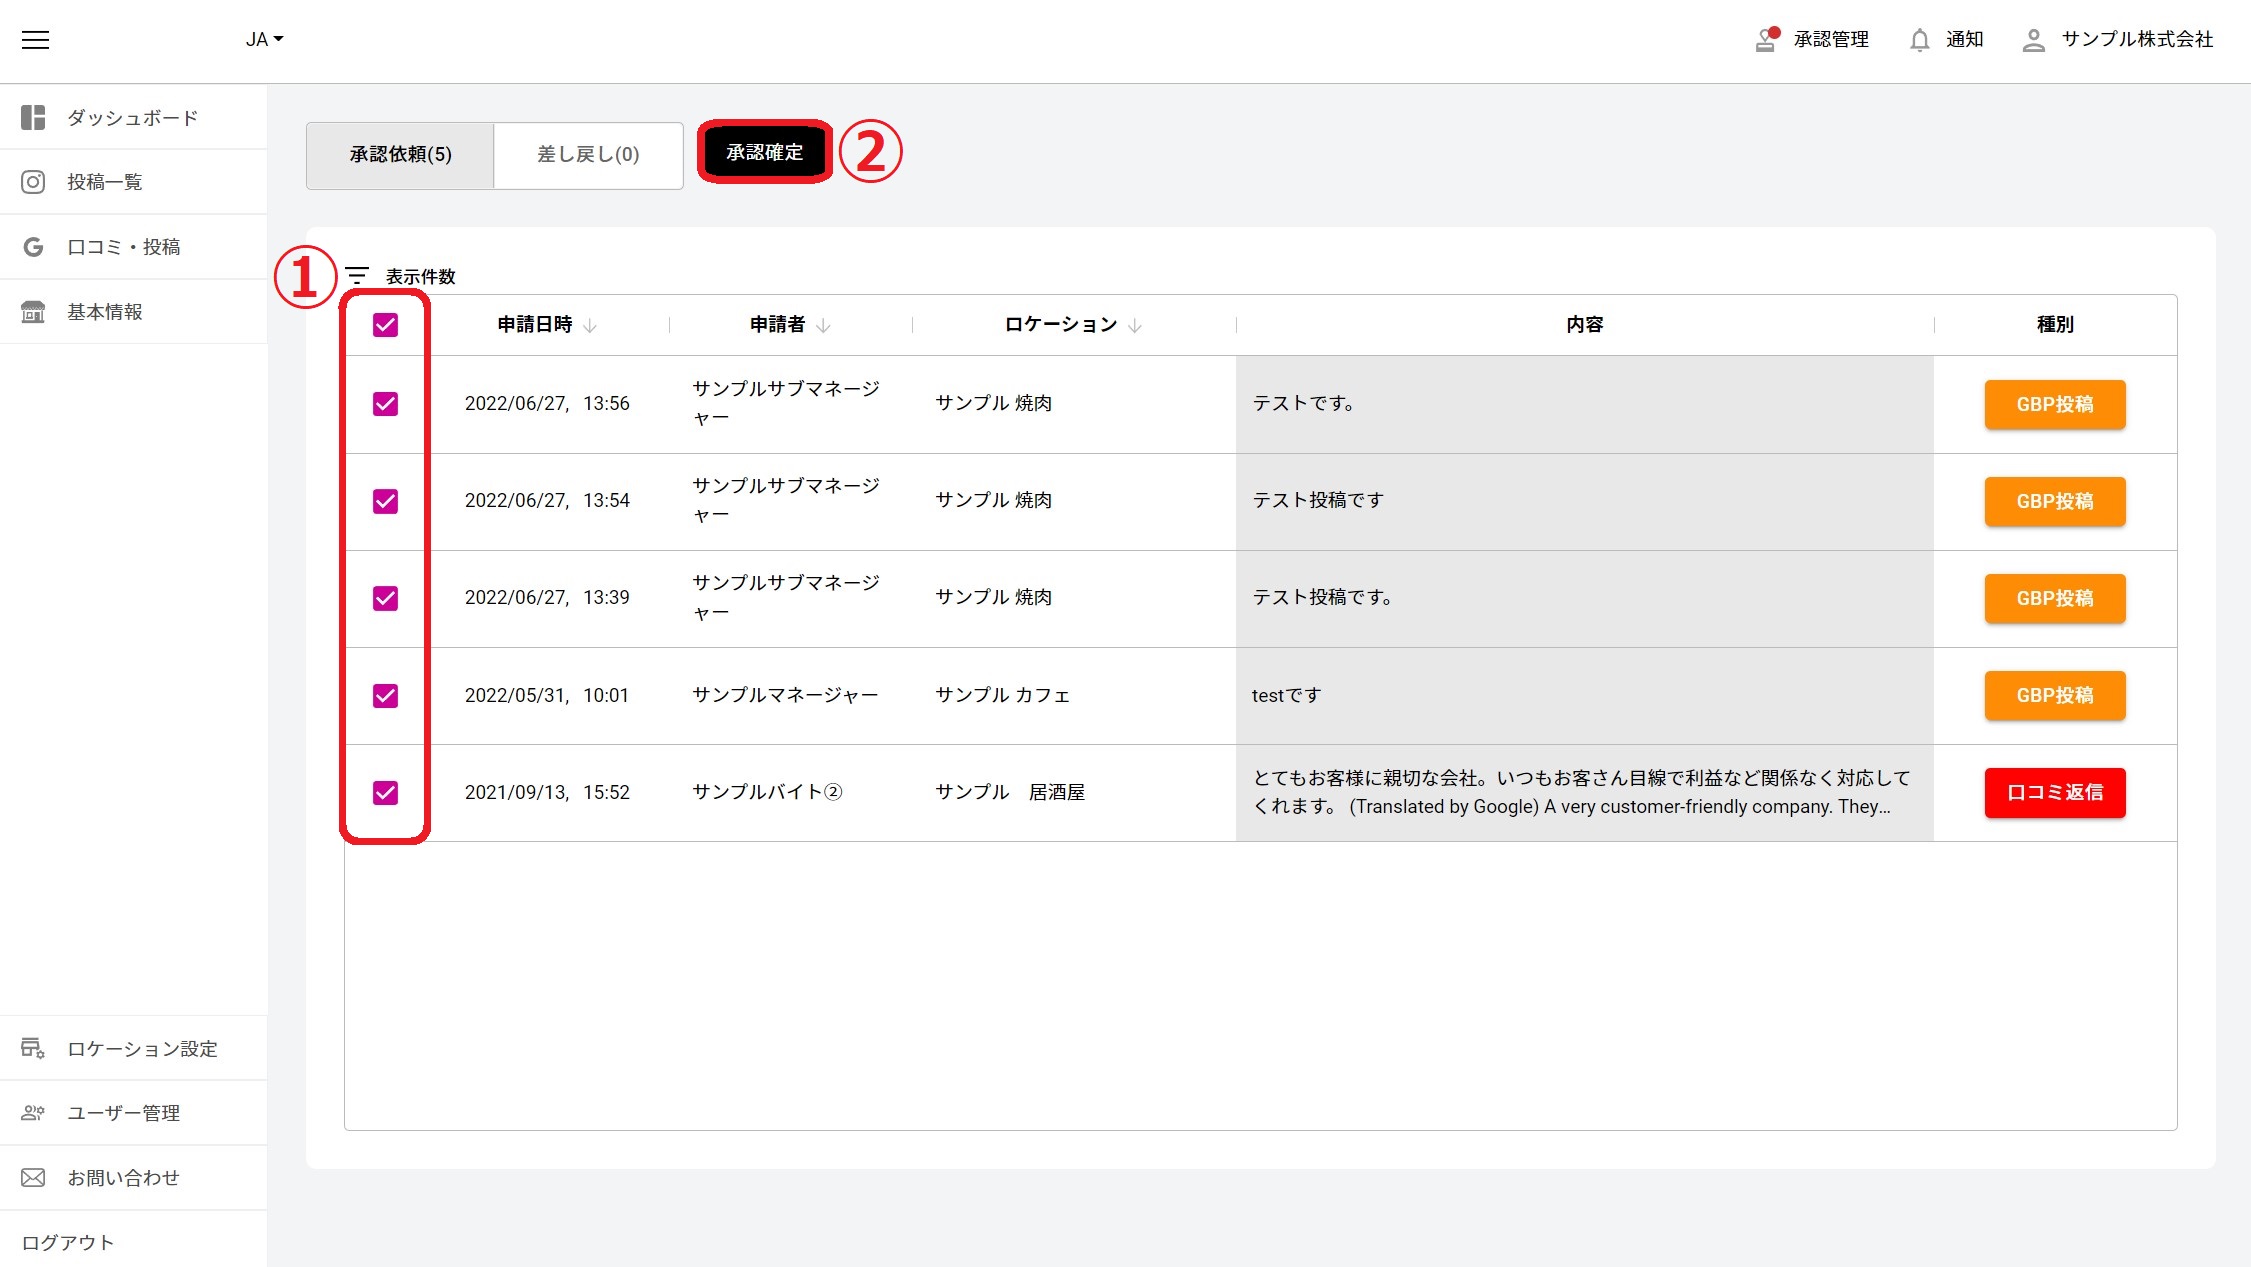Open the JA language dropdown
Viewport: 2251px width, 1267px height.
coord(264,40)
